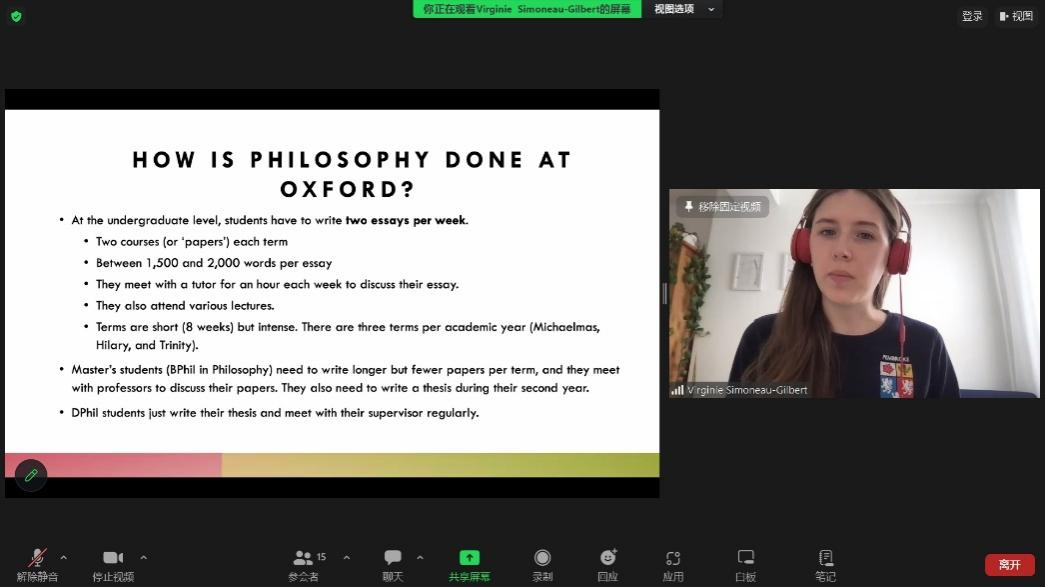Viewport: 1045px width, 587px height.
Task: Open the 参会者 participants list
Action: coord(304,558)
